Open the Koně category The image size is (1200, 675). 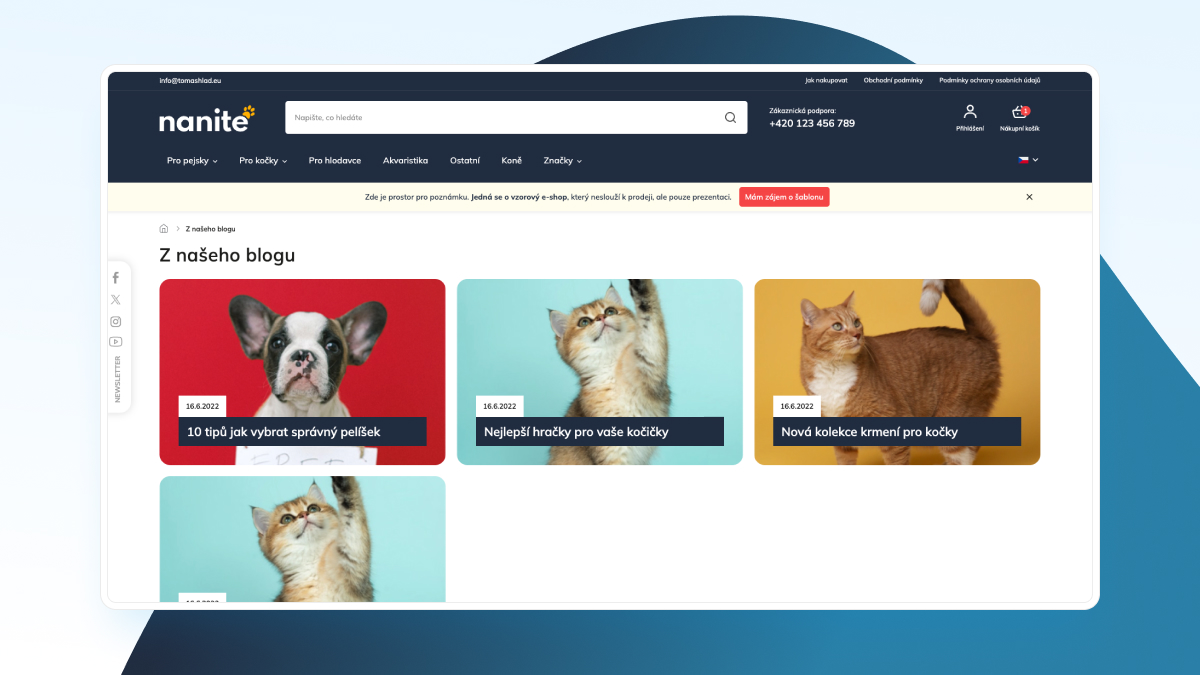click(511, 160)
